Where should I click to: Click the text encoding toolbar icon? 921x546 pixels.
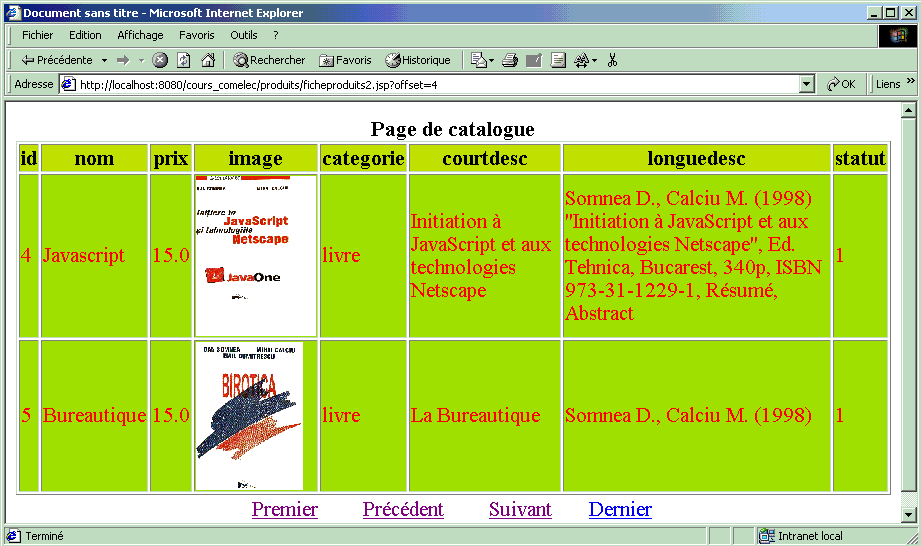coord(581,60)
